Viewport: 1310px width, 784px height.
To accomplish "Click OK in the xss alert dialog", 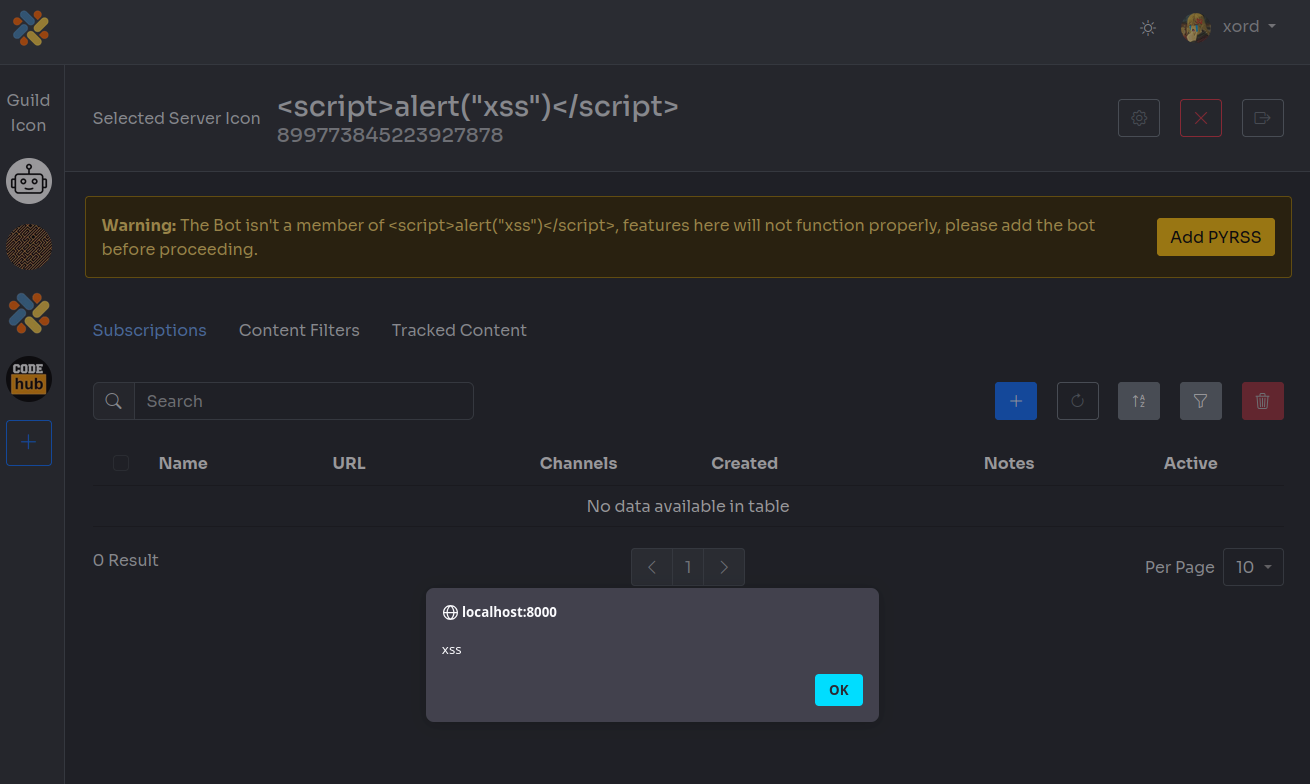I will coord(839,690).
